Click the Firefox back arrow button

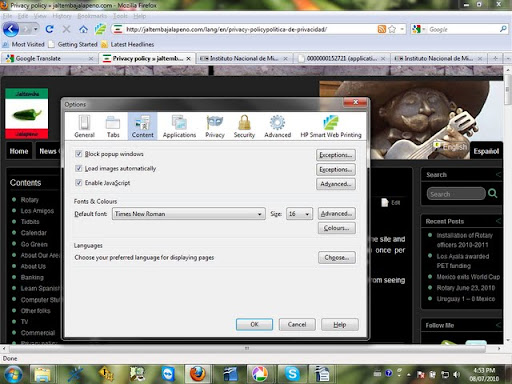click(x=11, y=29)
